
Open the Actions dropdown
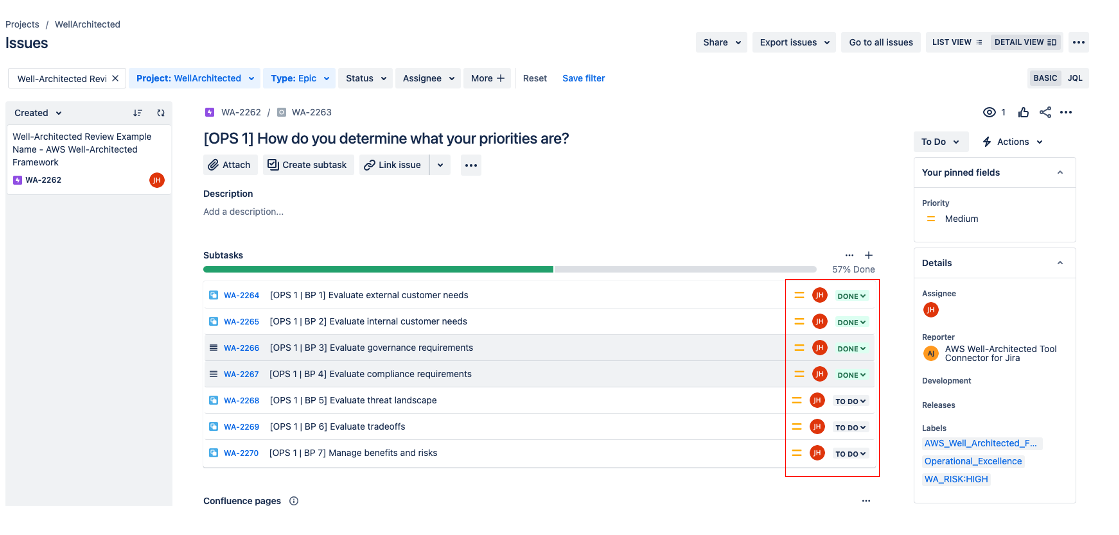pos(1013,142)
